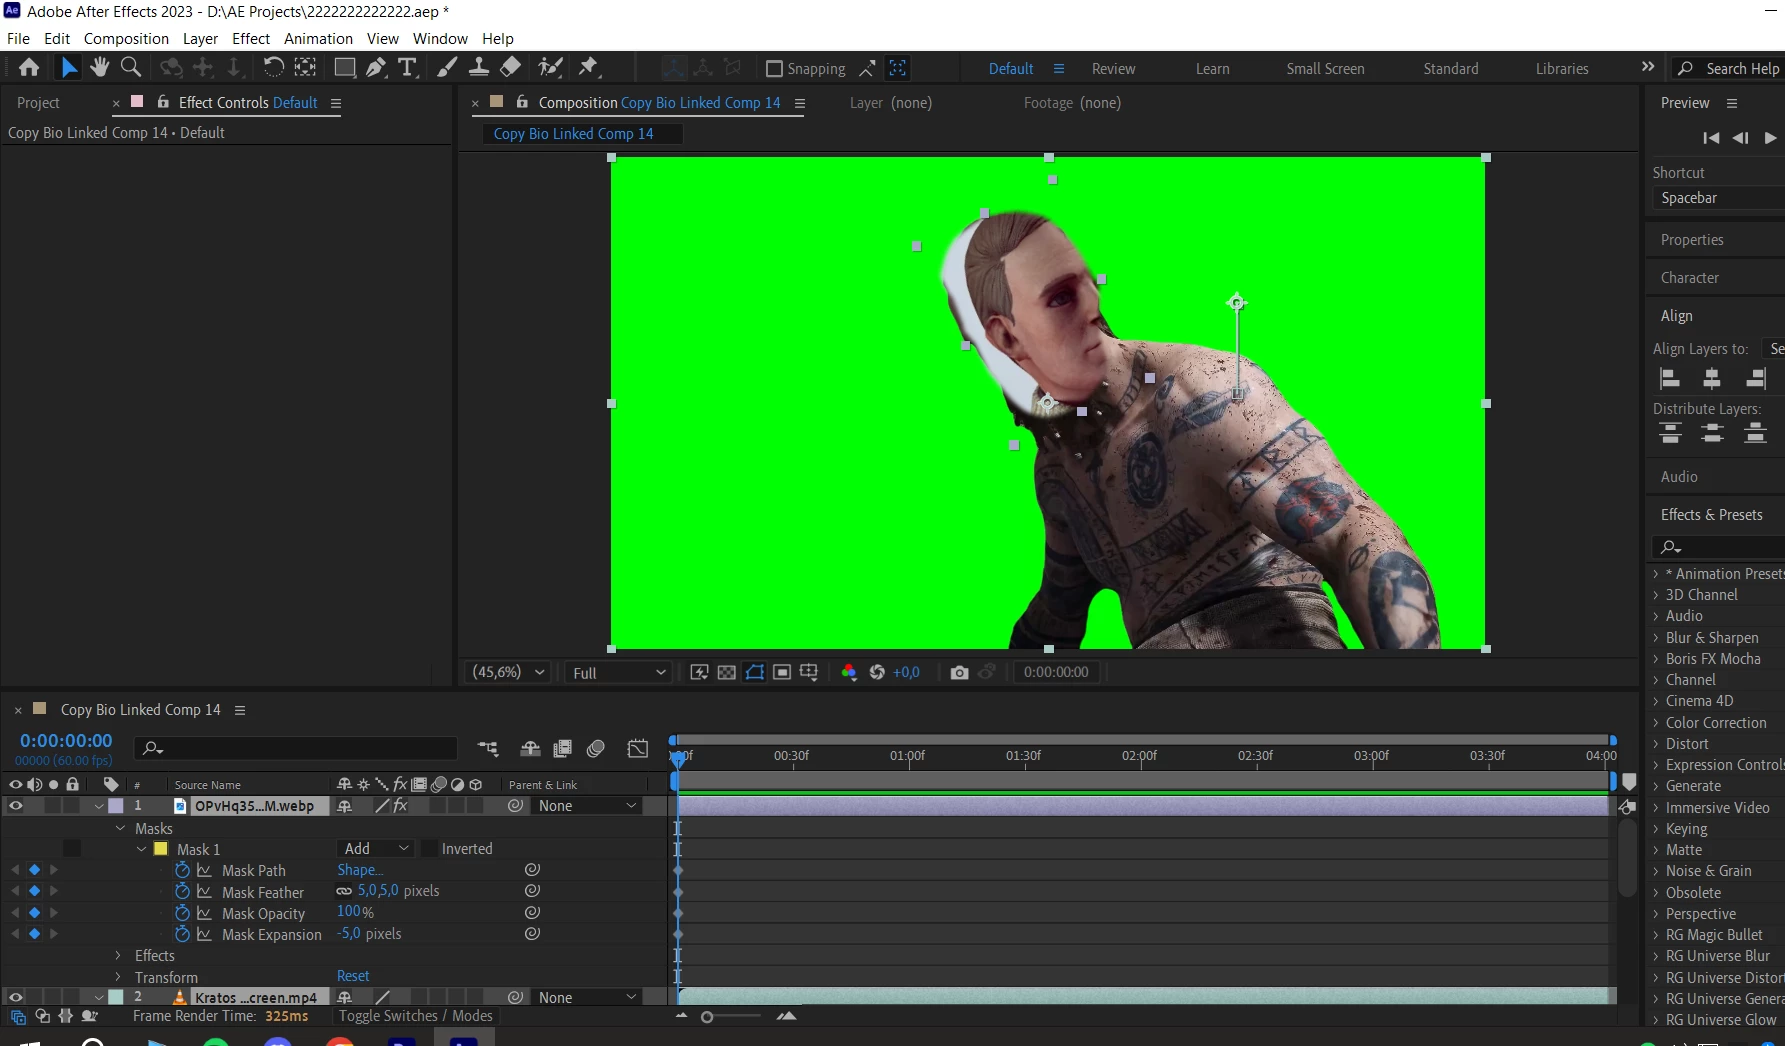Open Parent dropdown for Kratos layer
The height and width of the screenshot is (1046, 1785).
point(586,997)
